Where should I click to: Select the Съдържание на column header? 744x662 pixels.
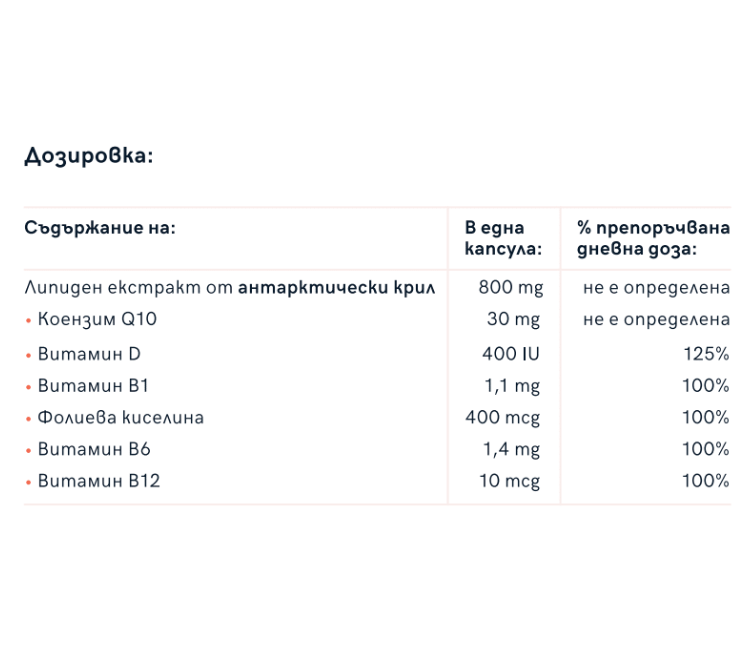[100, 228]
